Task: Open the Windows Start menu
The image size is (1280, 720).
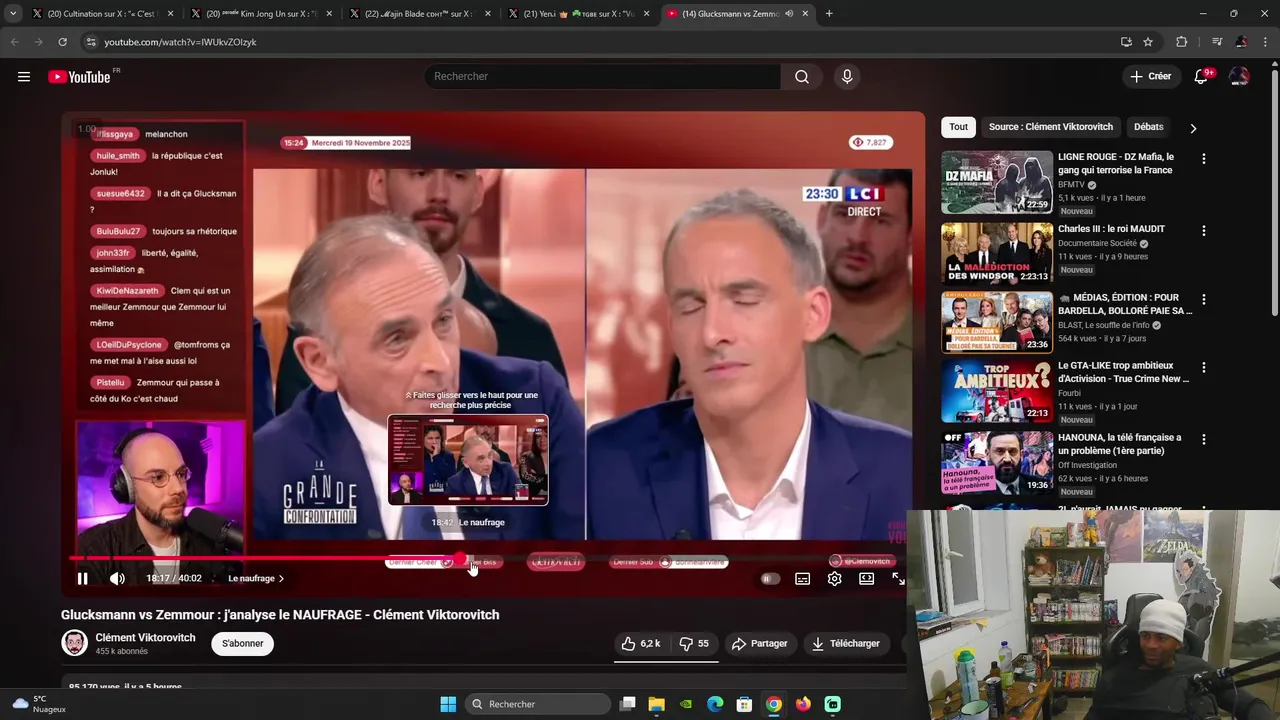Action: 448,704
